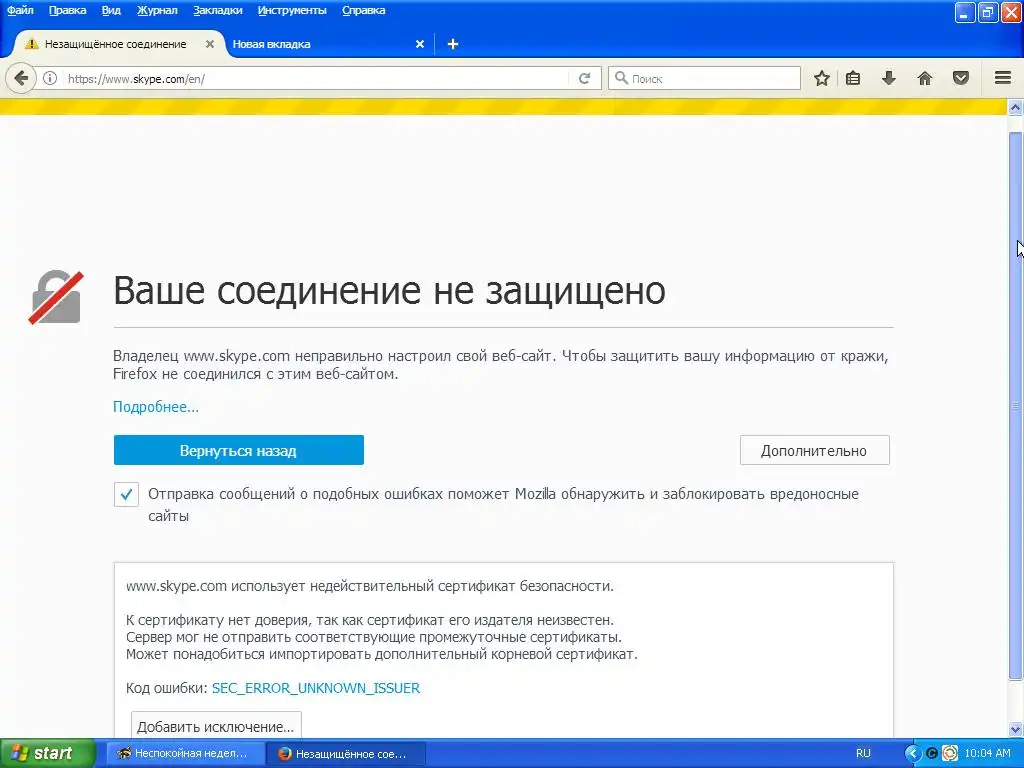Screen dimensions: 1024x768
Task: Switch to 'Неспокойная недел…' taskbar window
Action: tap(185, 754)
